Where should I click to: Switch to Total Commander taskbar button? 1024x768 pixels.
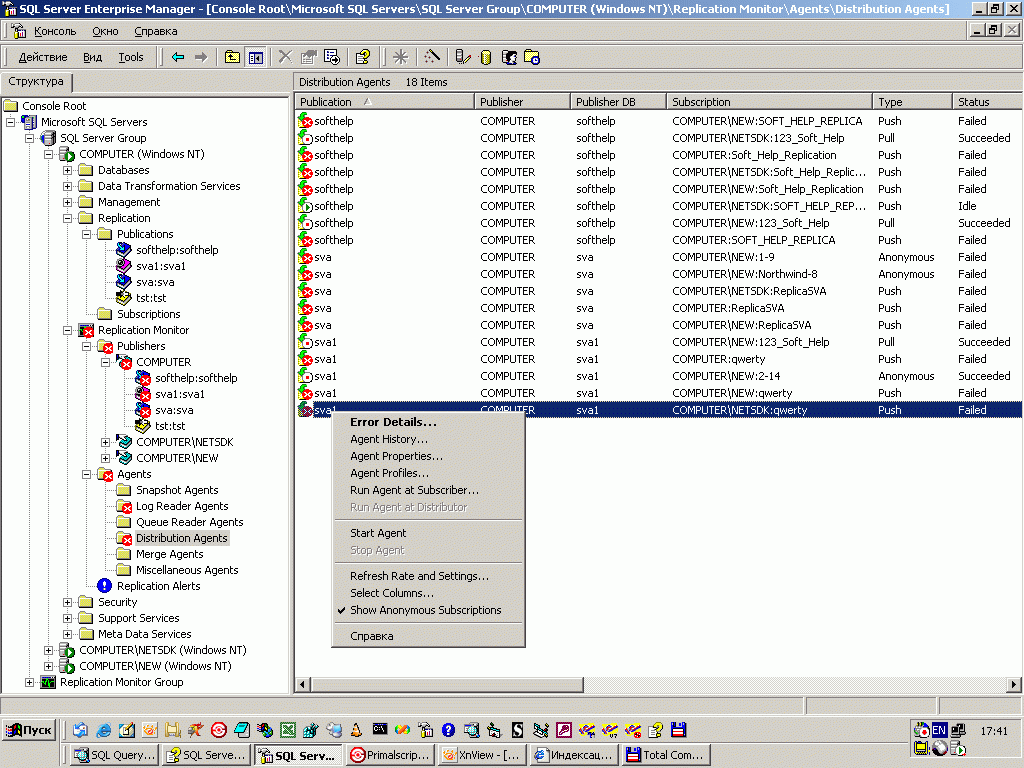click(666, 755)
